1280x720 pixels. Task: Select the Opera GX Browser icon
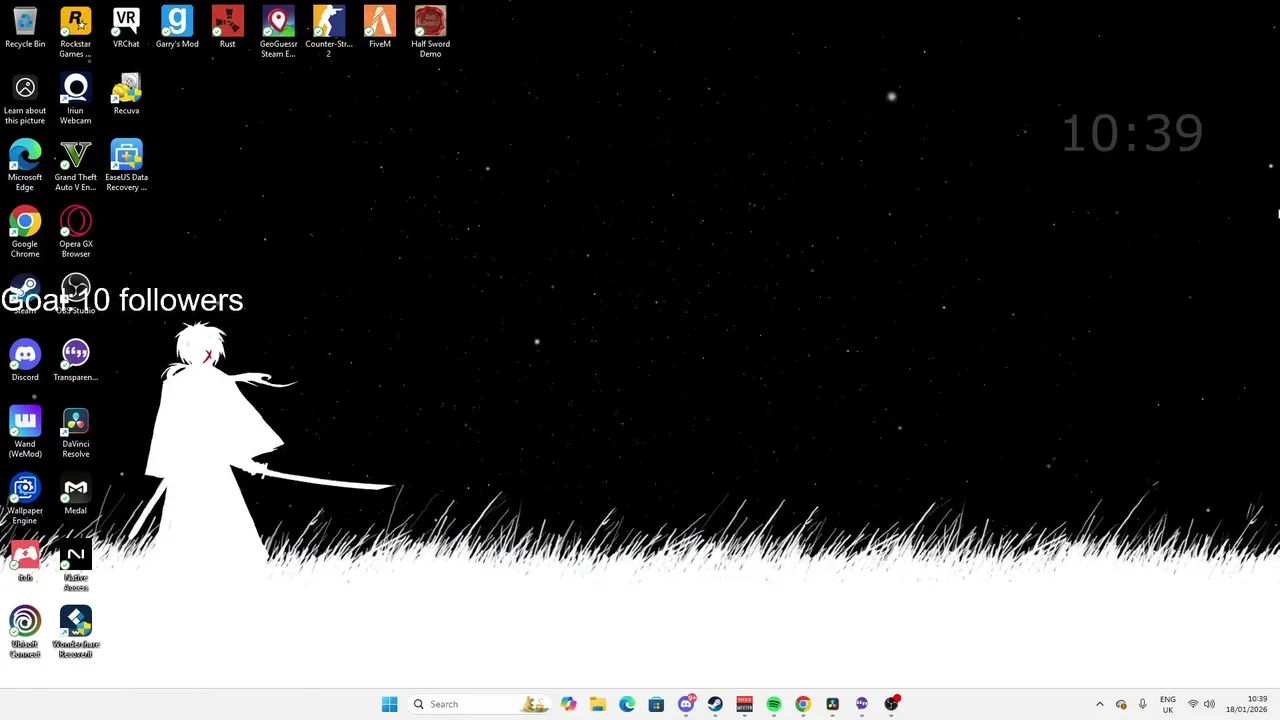76,232
